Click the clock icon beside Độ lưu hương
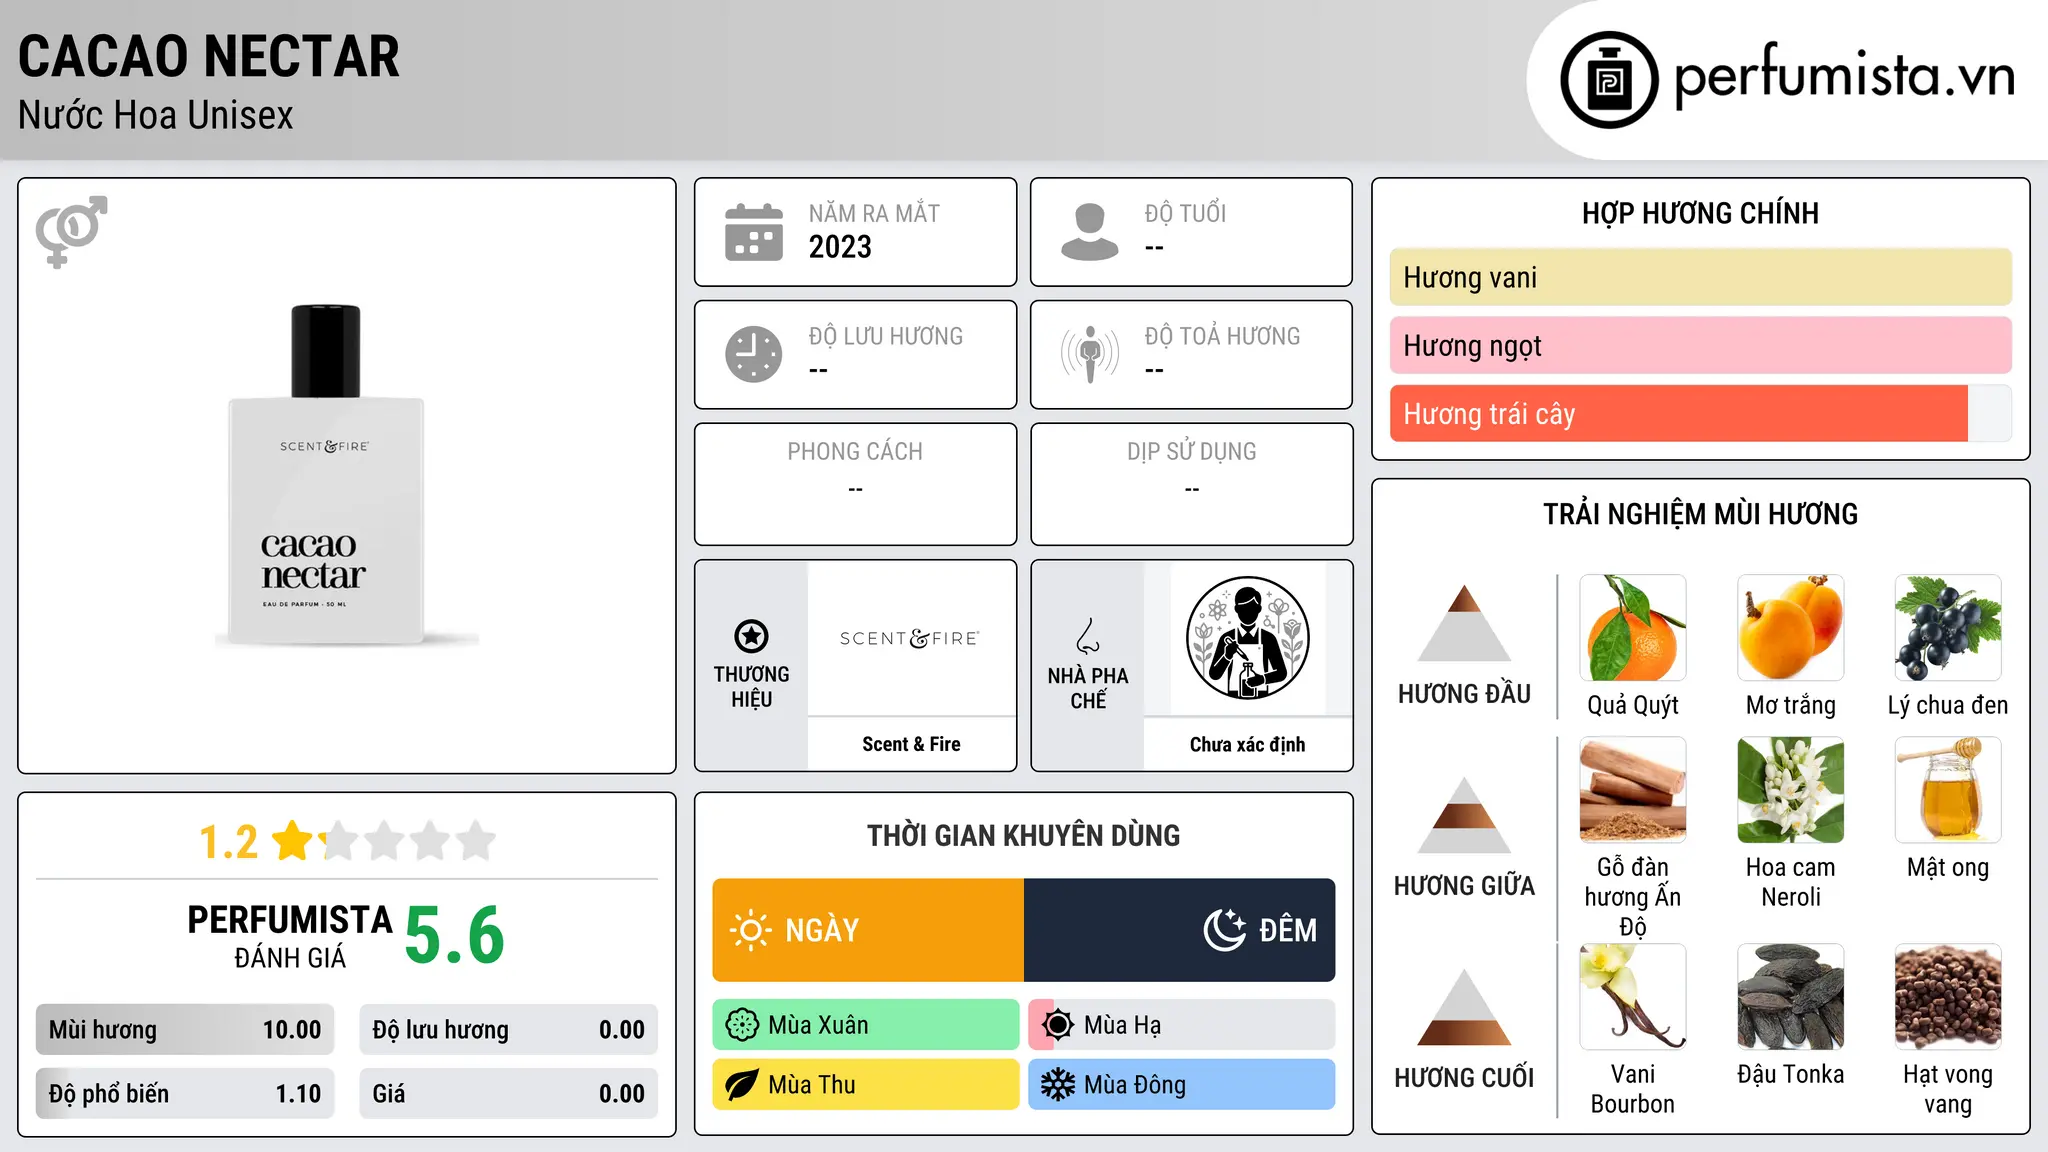Viewport: 2048px width, 1152px height. (x=754, y=354)
